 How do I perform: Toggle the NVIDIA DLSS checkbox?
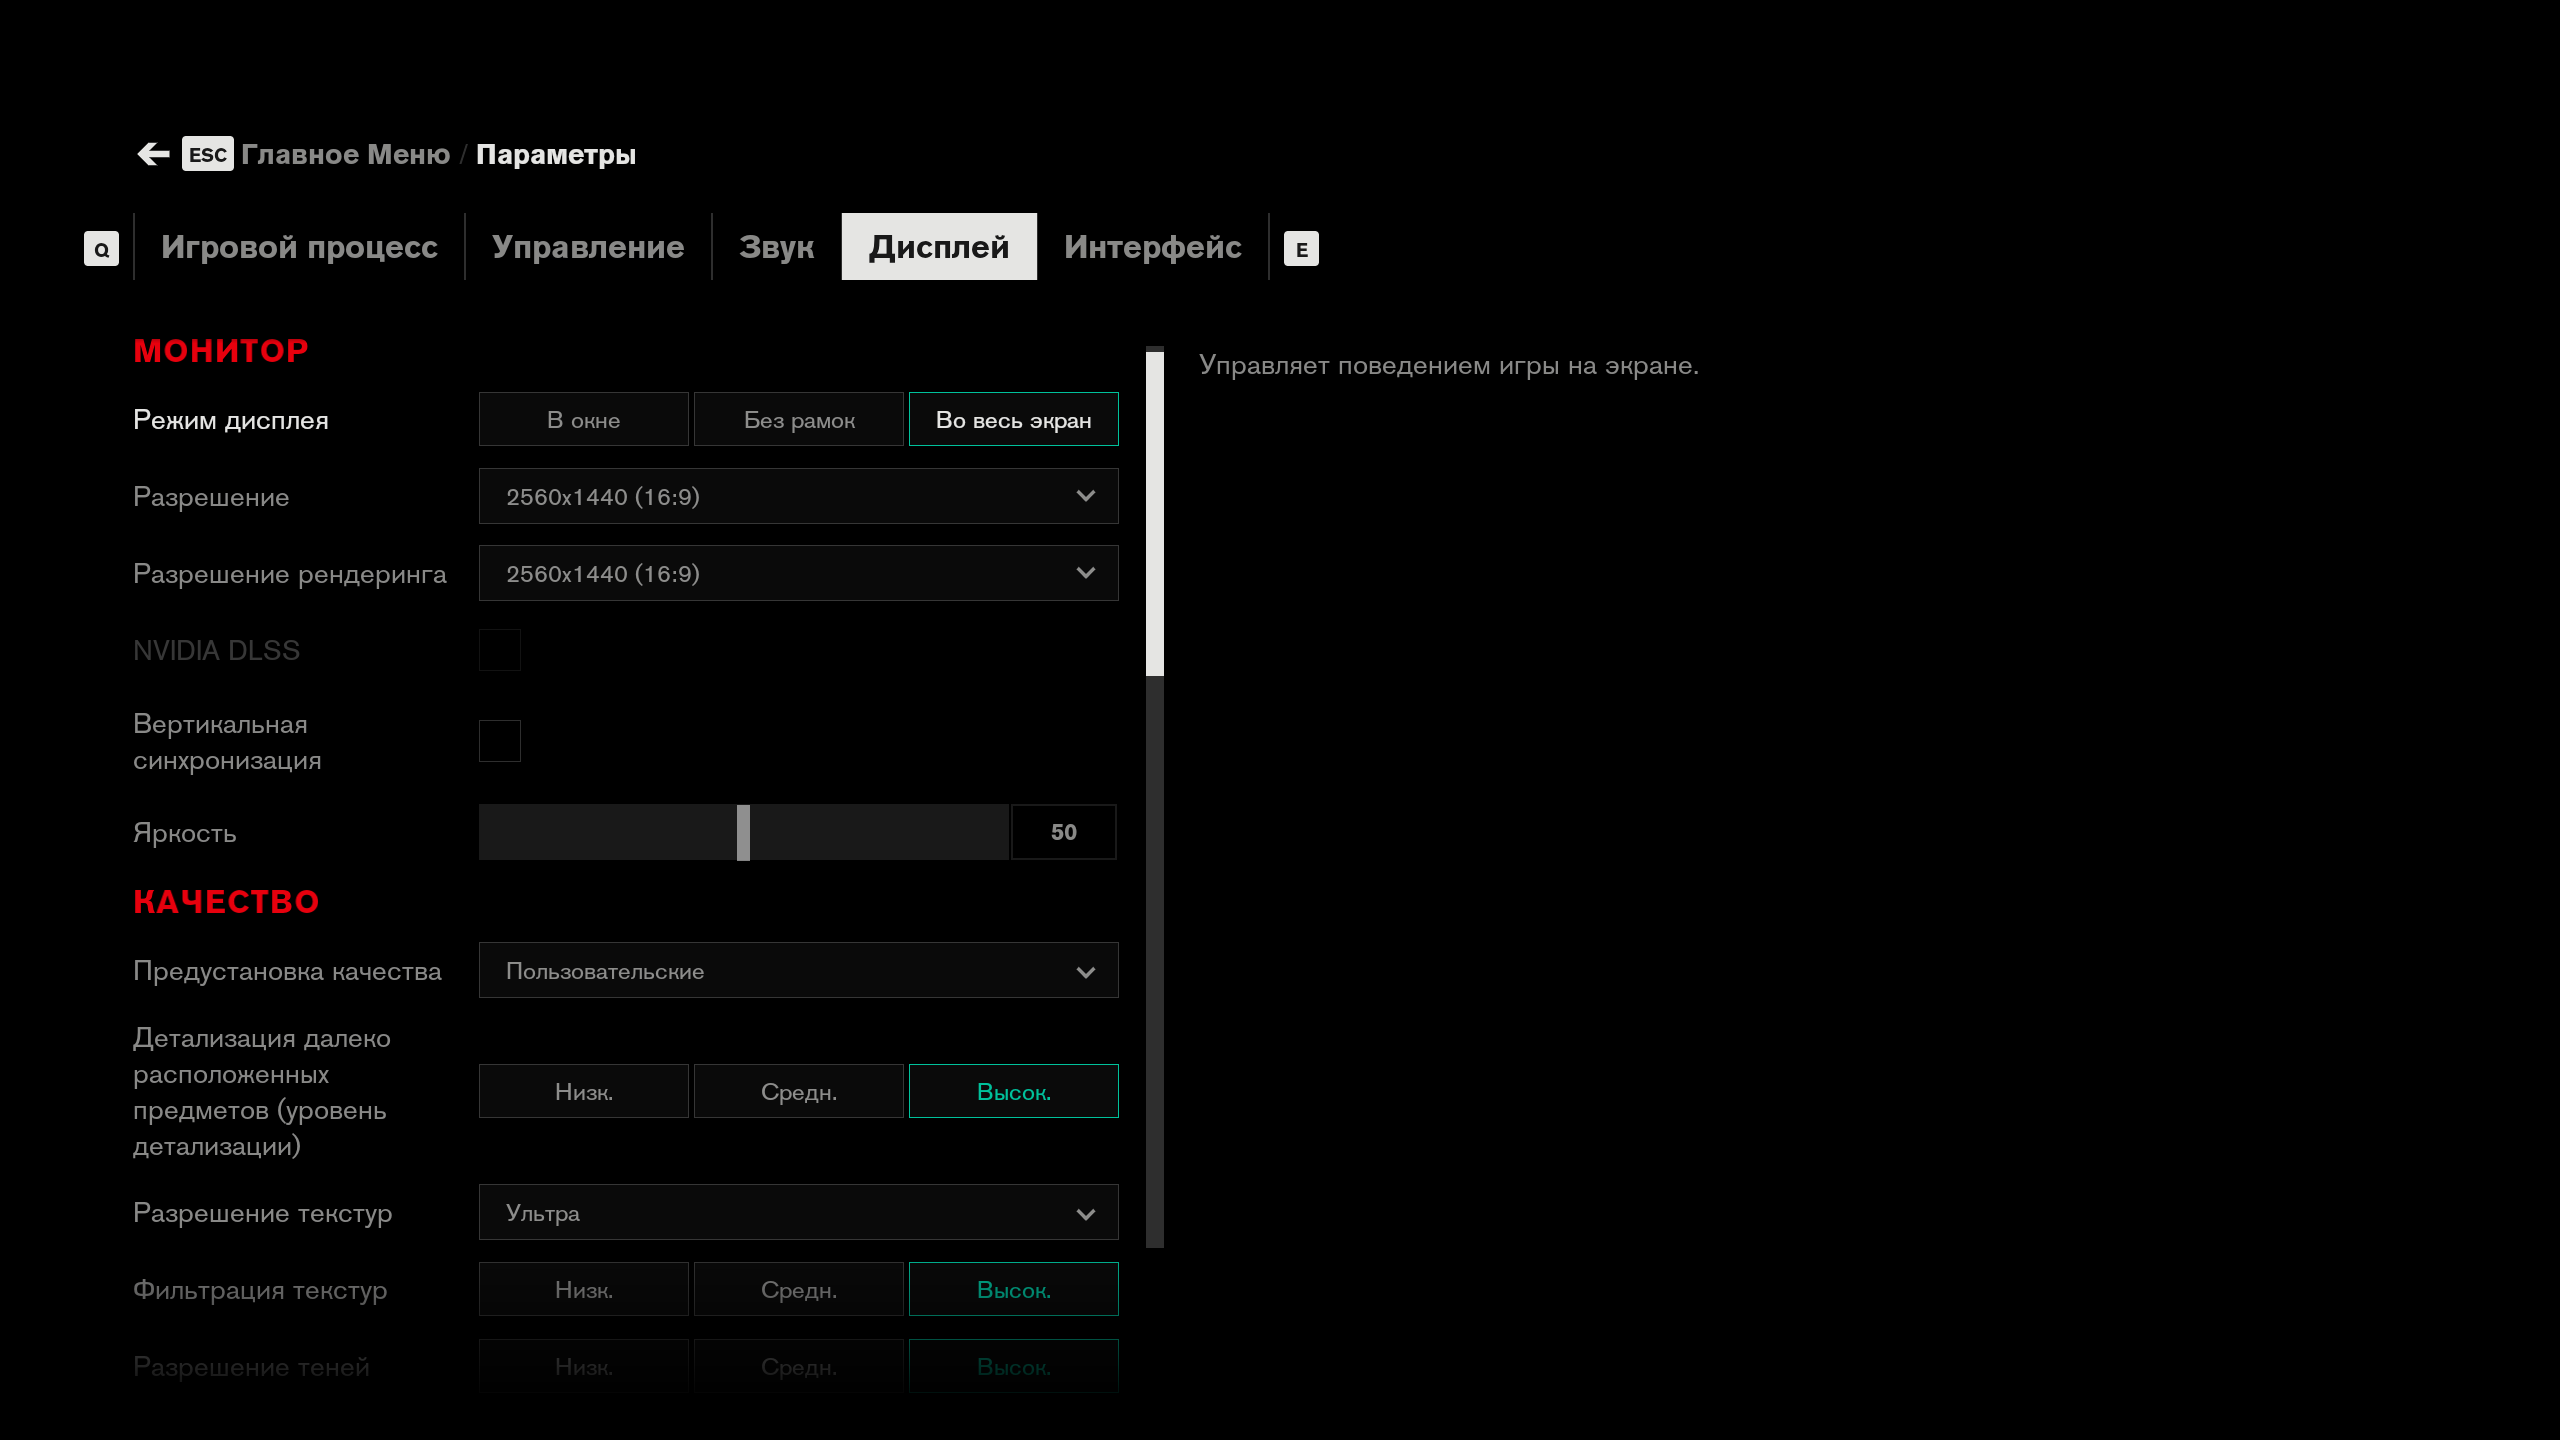click(x=499, y=650)
